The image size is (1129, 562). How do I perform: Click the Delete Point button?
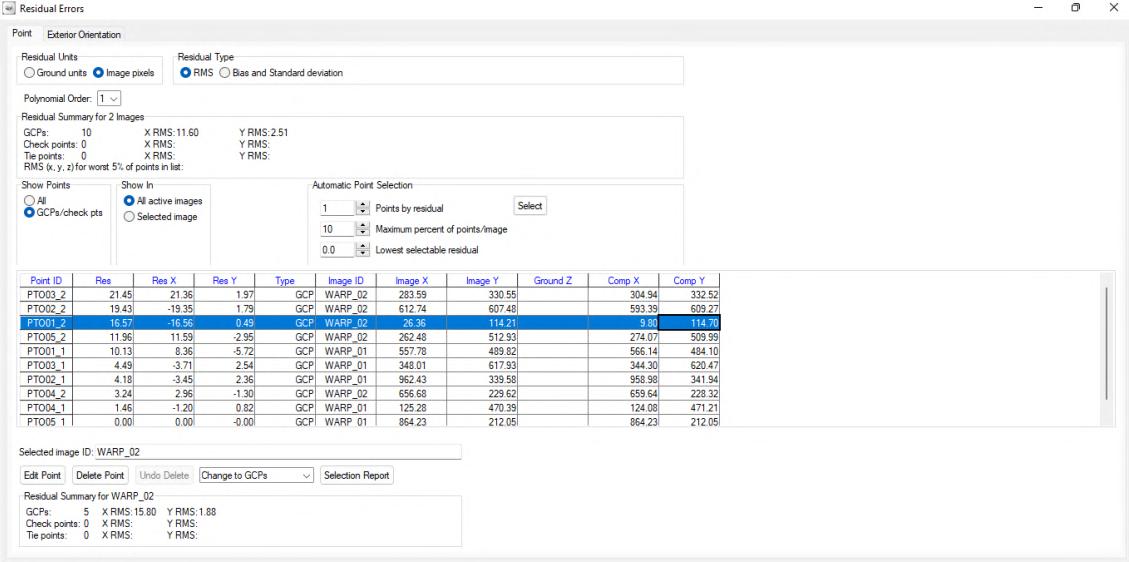pyautogui.click(x=100, y=476)
